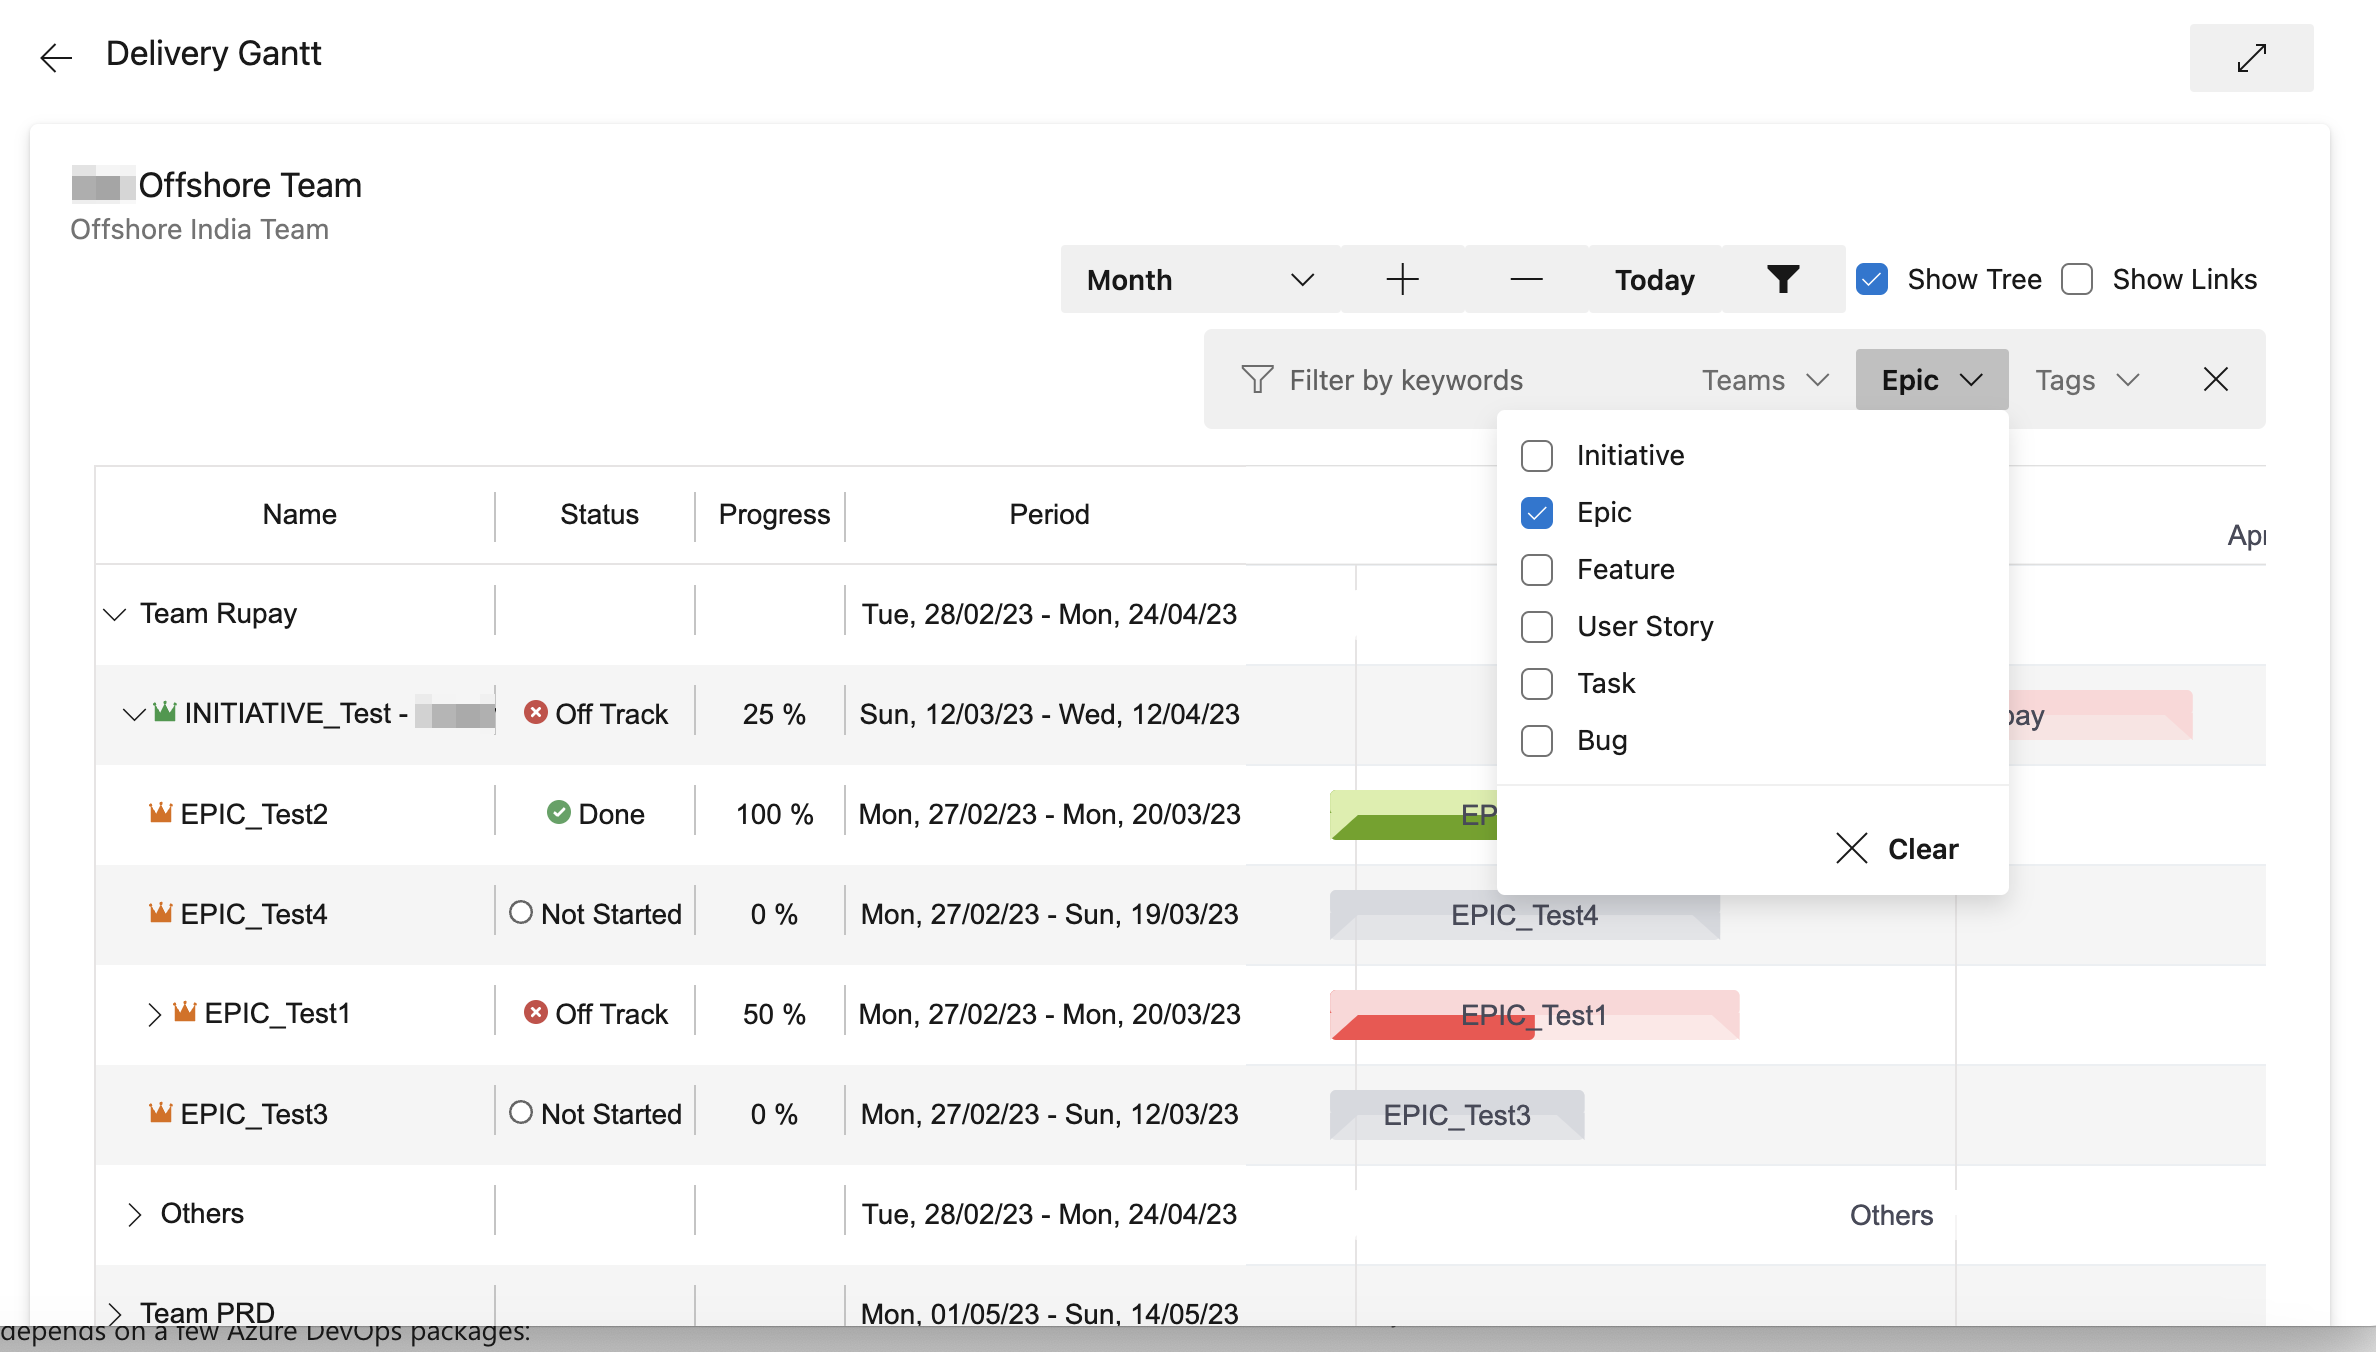Click the zoom-out minus icon
This screenshot has width=2376, height=1352.
click(x=1524, y=278)
